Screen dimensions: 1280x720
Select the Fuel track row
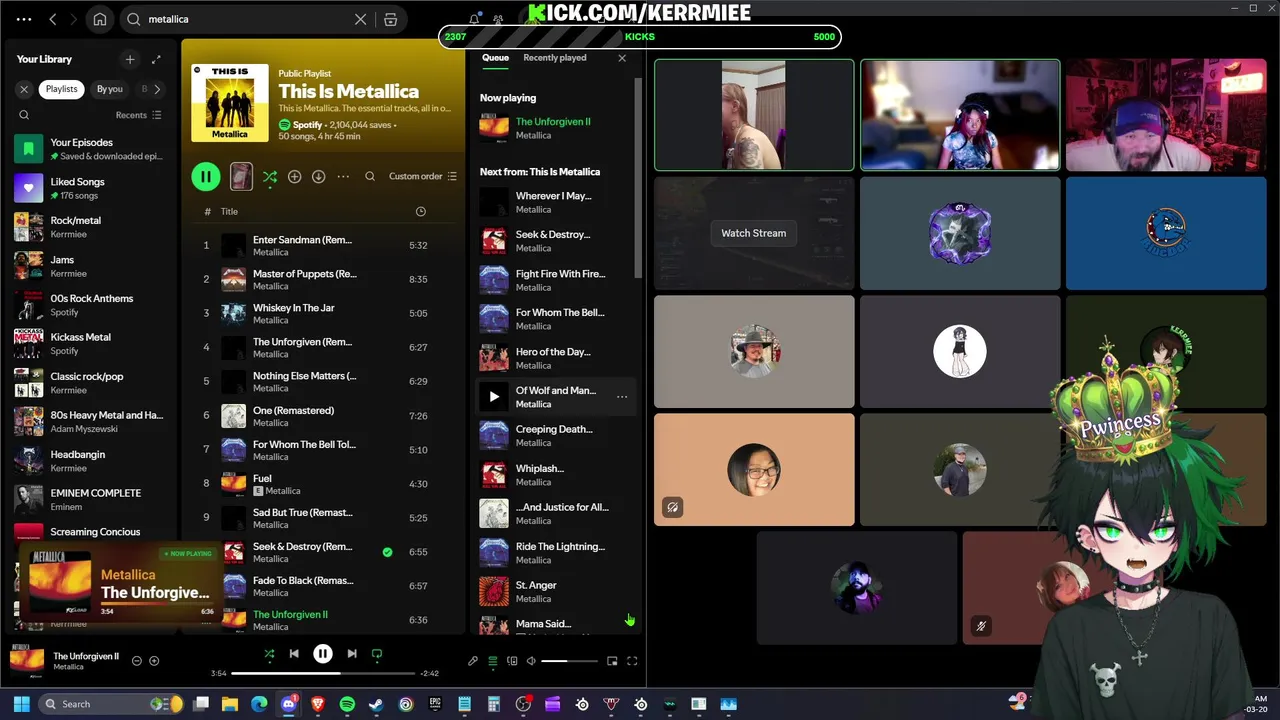[x=323, y=484]
